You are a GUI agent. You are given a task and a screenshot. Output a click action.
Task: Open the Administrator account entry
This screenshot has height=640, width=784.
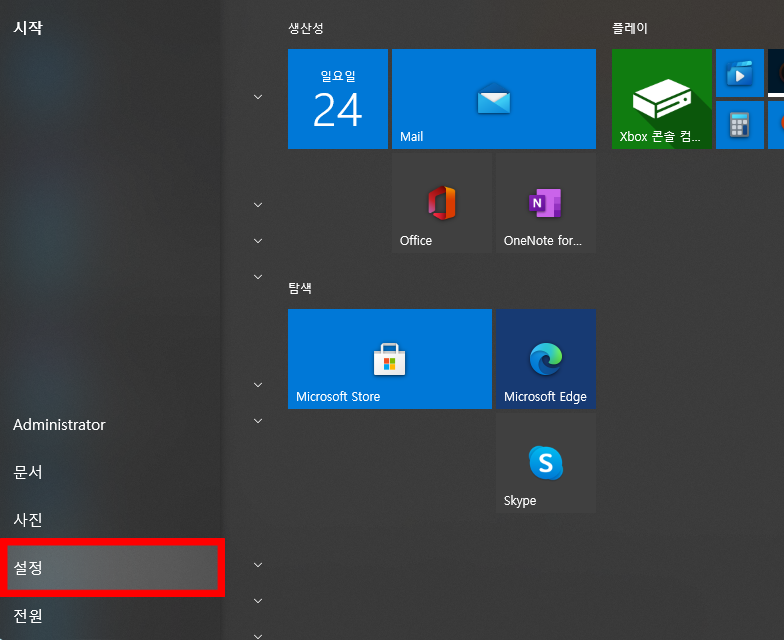pos(112,424)
